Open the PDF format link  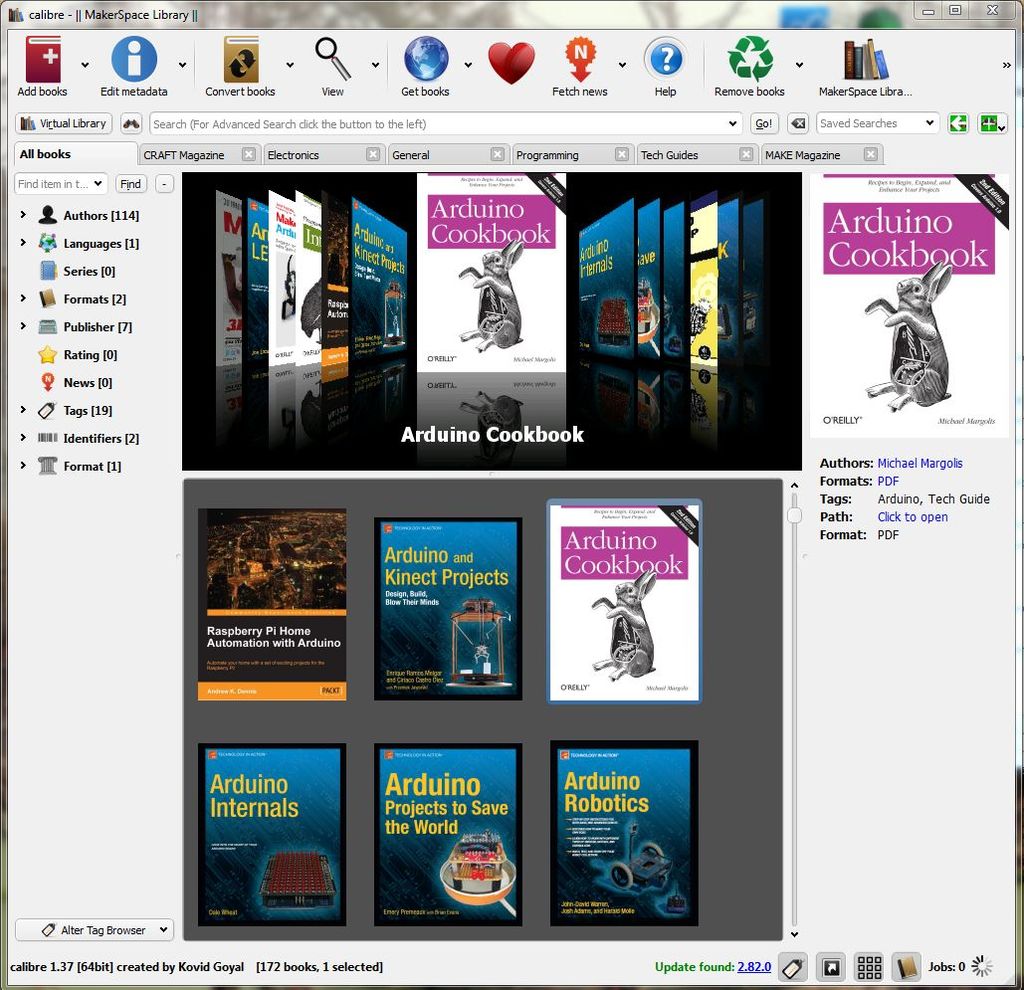pyautogui.click(x=888, y=481)
